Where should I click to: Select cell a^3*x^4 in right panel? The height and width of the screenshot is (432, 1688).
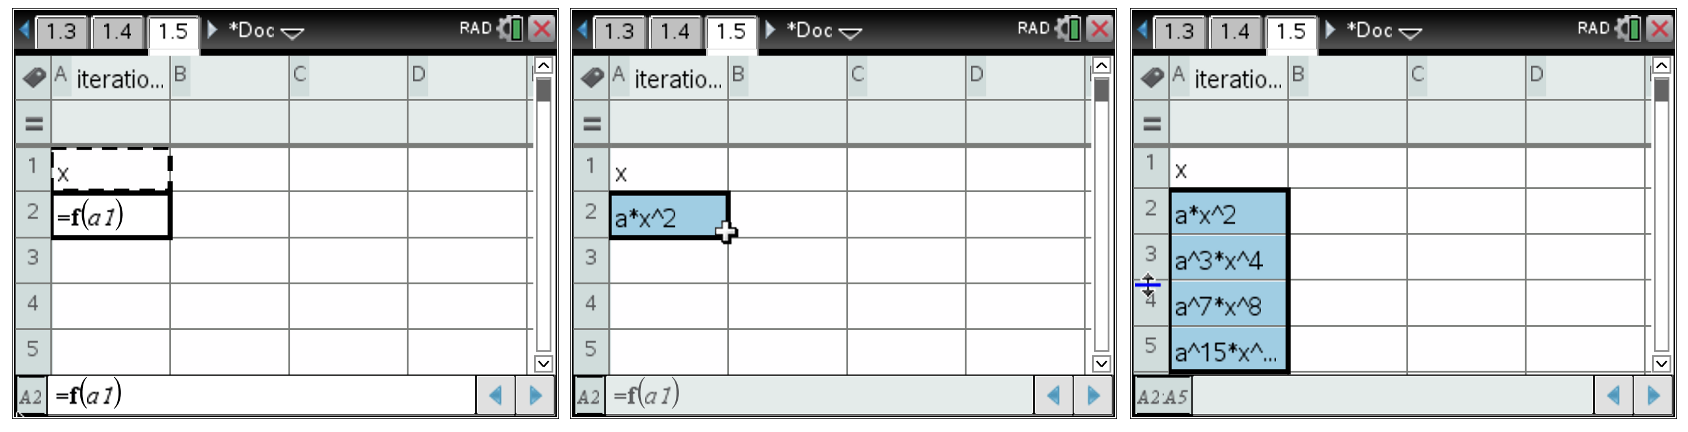pos(1228,260)
